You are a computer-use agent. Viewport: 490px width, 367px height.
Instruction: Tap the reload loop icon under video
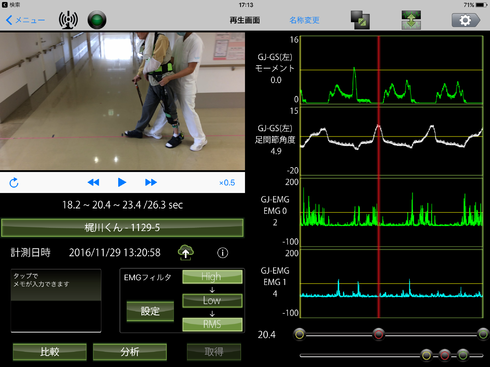[x=14, y=183]
